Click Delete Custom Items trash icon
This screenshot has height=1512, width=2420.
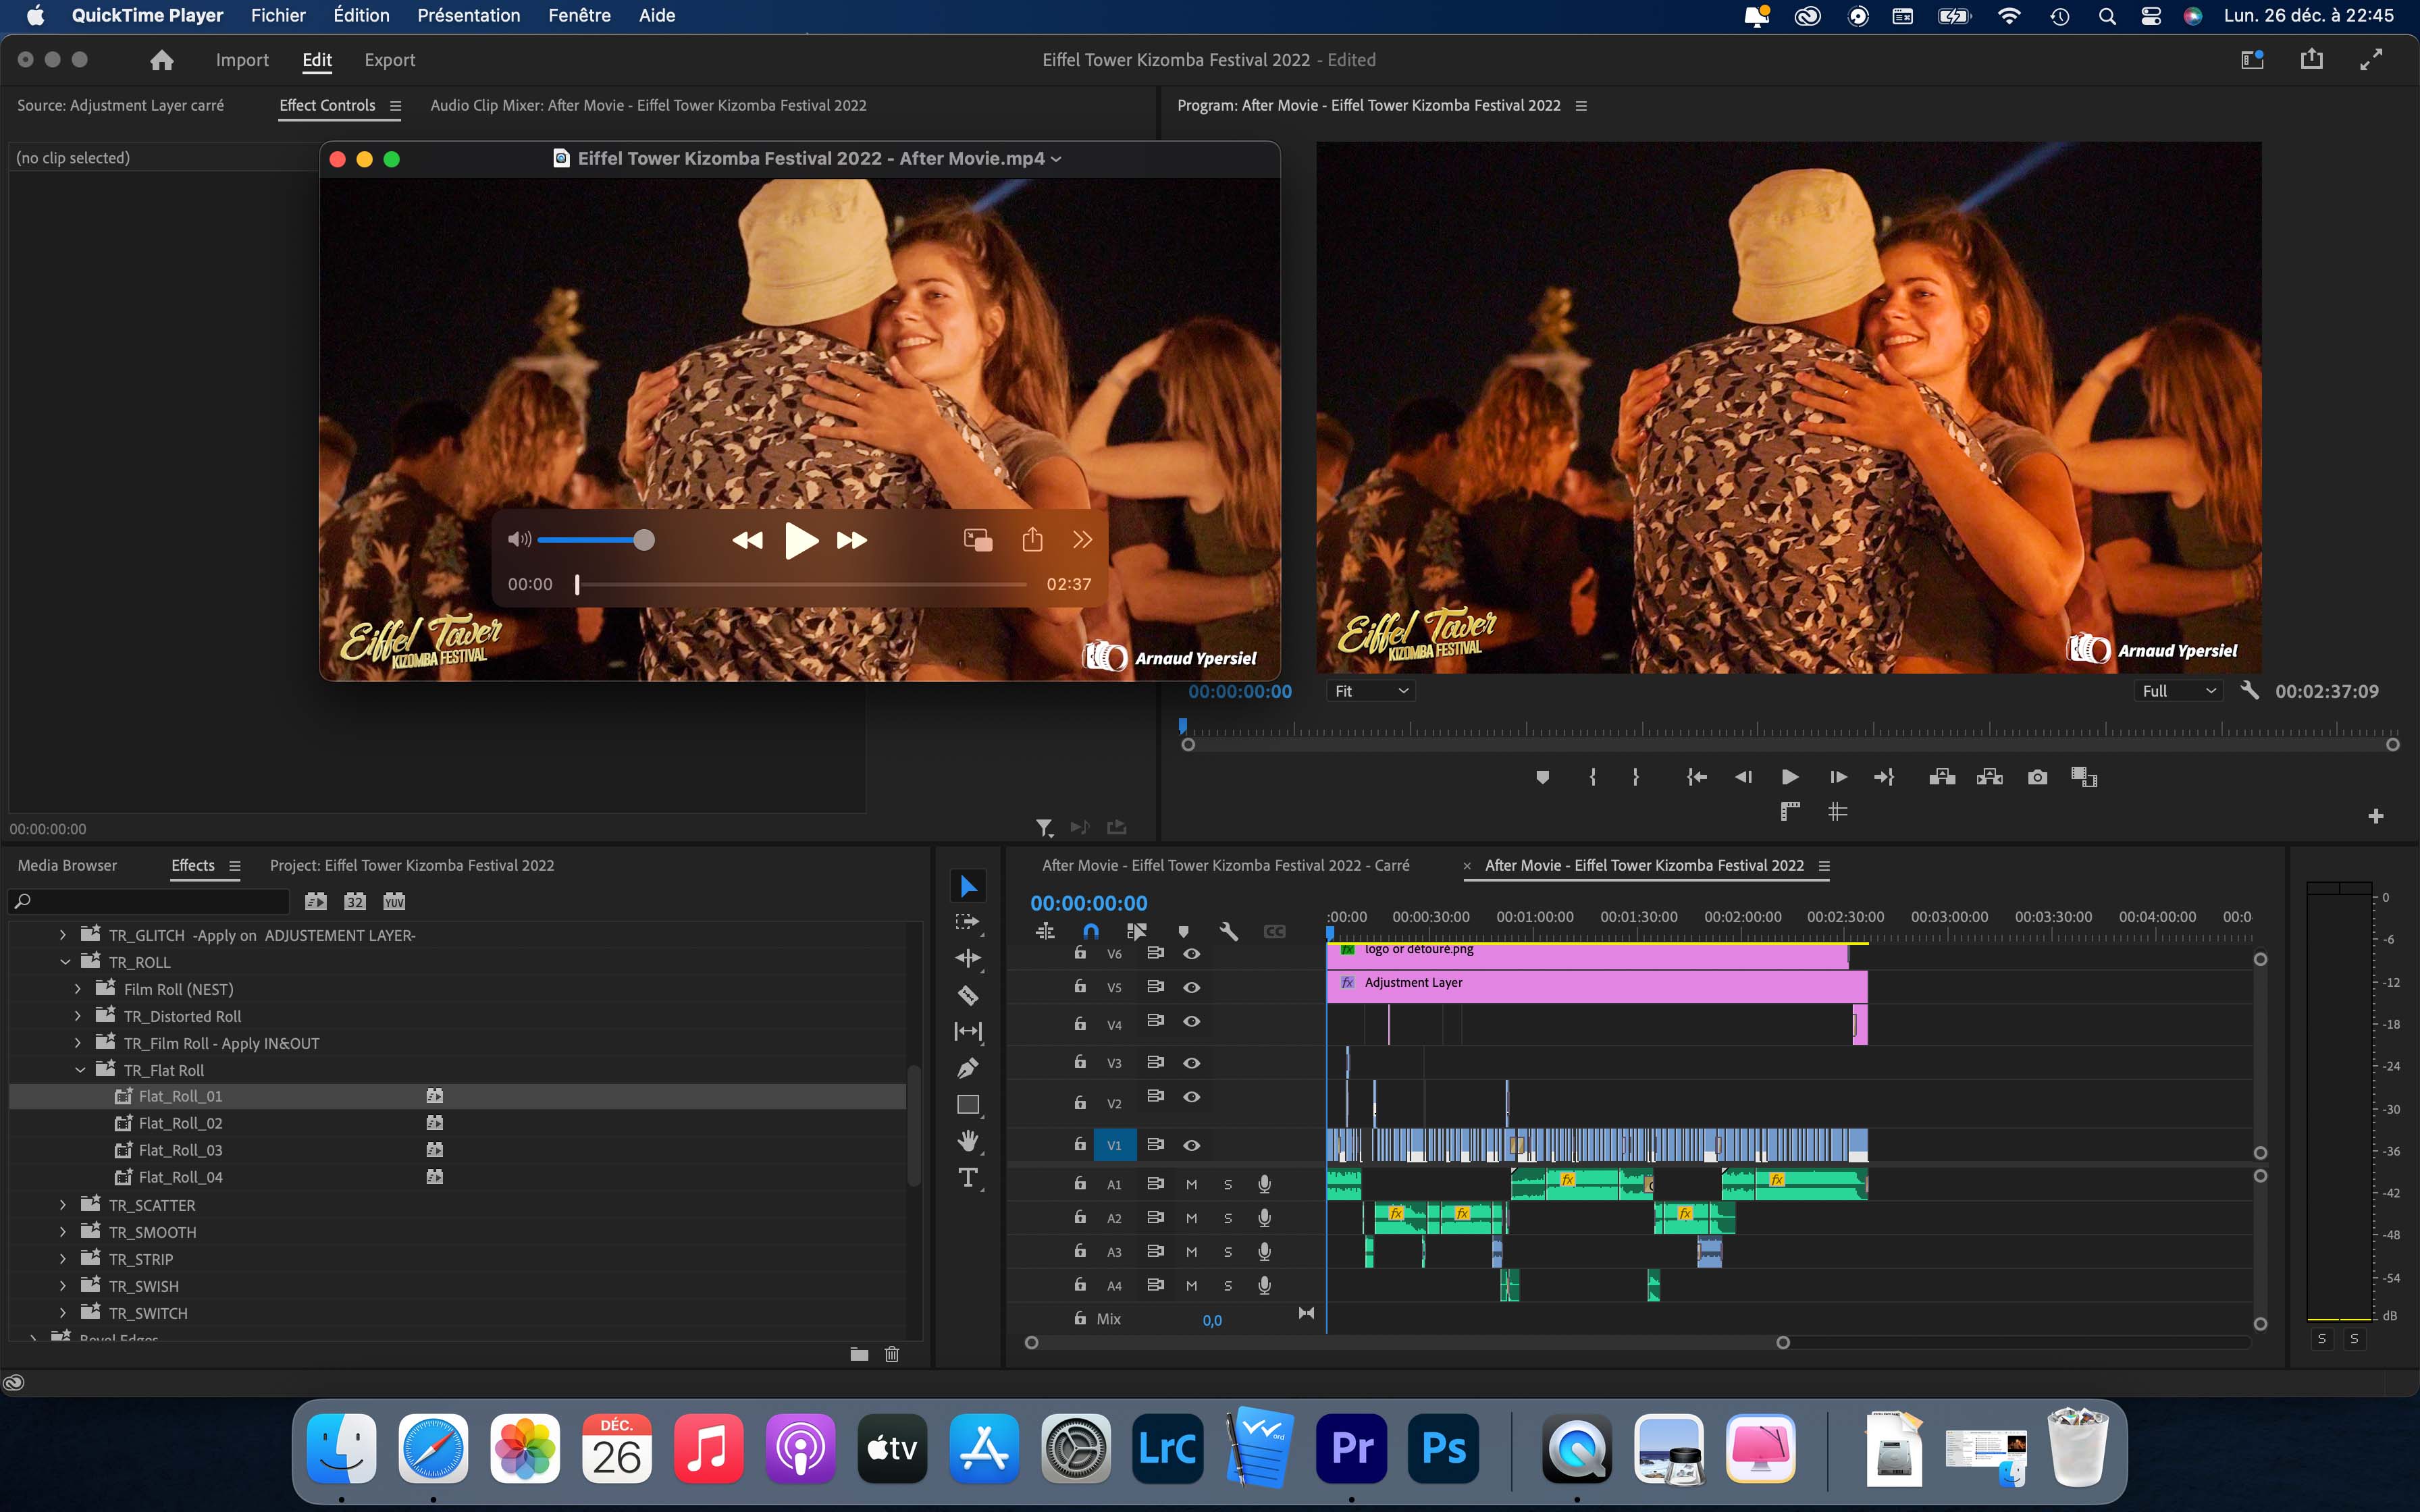pos(892,1354)
